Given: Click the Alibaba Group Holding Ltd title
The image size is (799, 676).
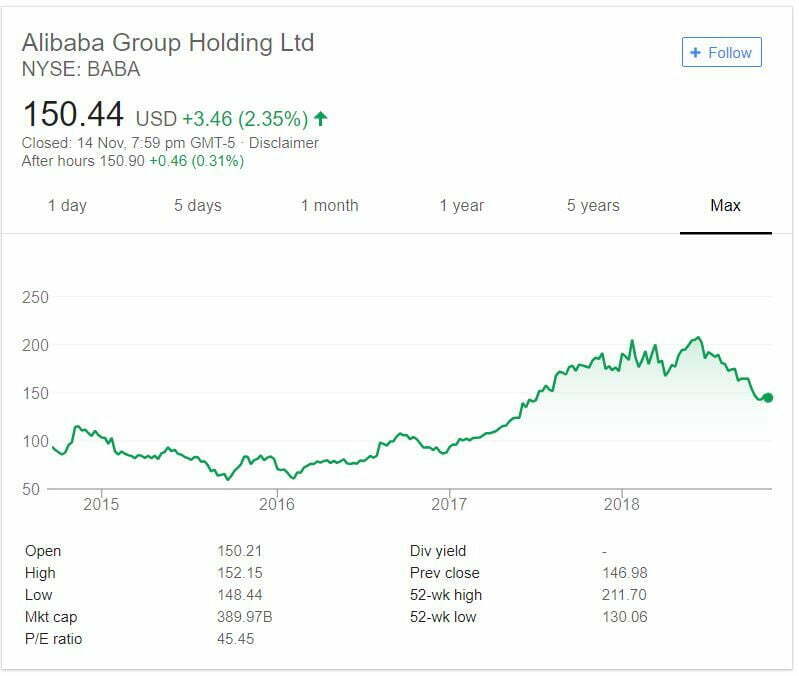Looking at the screenshot, I should click(x=168, y=43).
